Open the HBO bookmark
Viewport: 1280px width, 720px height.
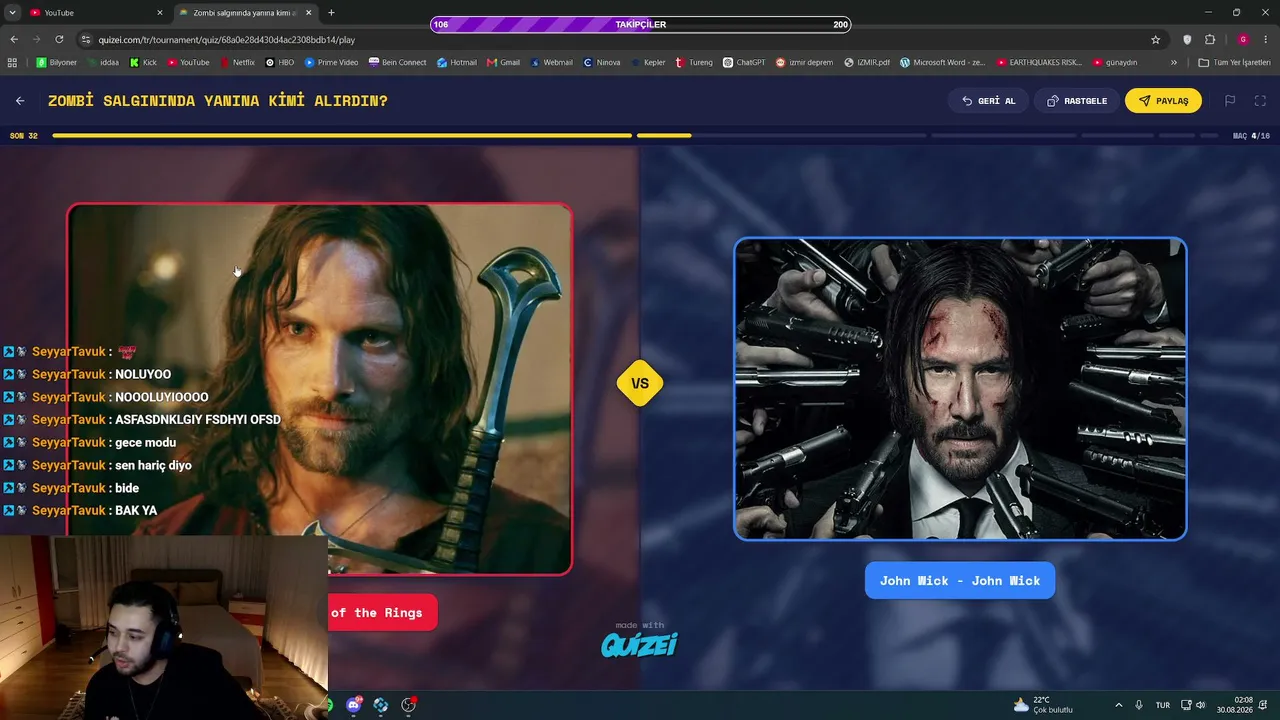click(279, 62)
